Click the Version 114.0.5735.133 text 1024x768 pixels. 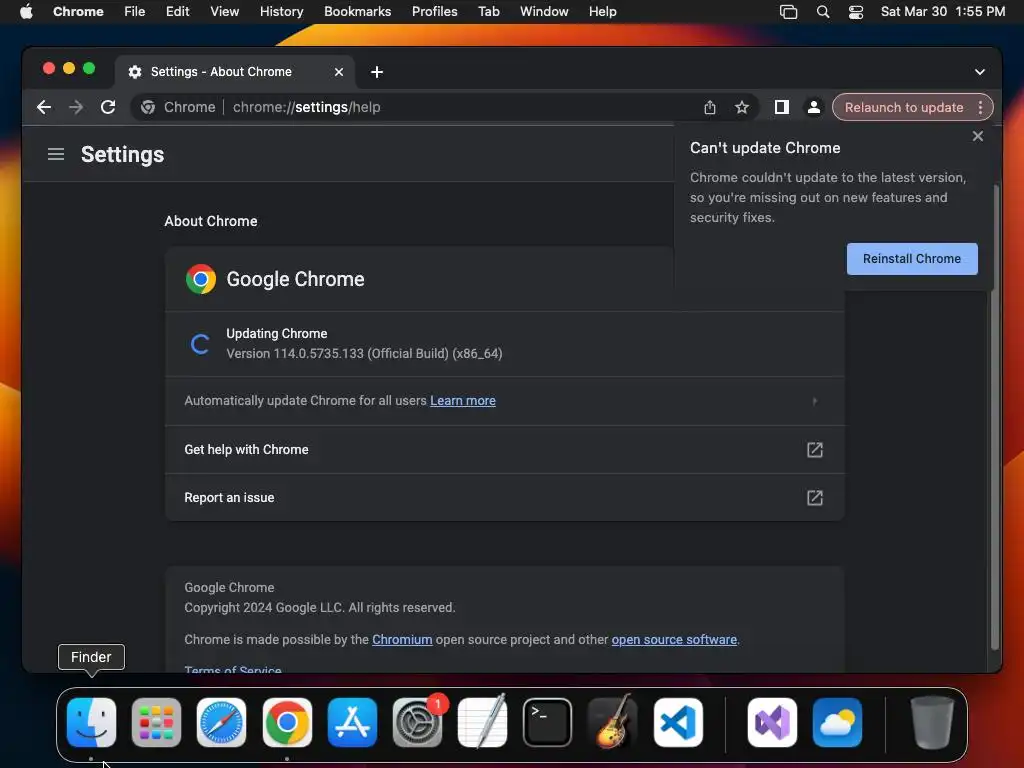(x=364, y=353)
